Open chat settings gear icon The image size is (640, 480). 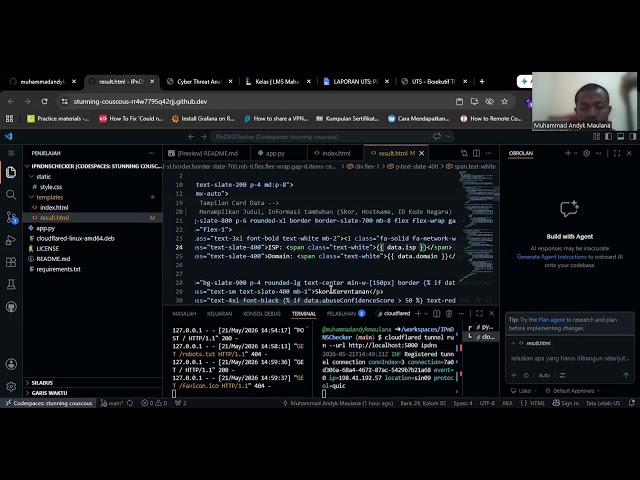coord(587,153)
